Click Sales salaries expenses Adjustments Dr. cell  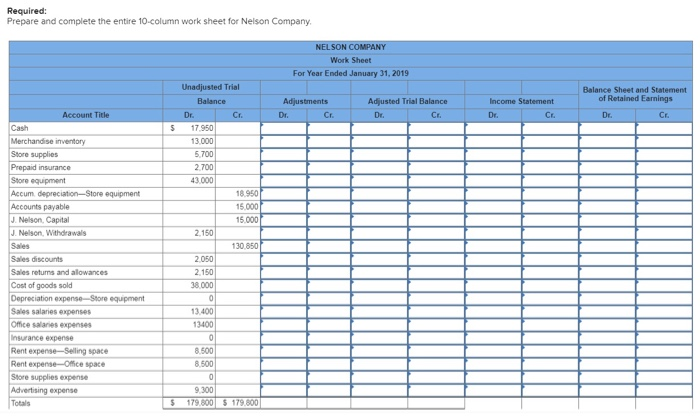(283, 312)
